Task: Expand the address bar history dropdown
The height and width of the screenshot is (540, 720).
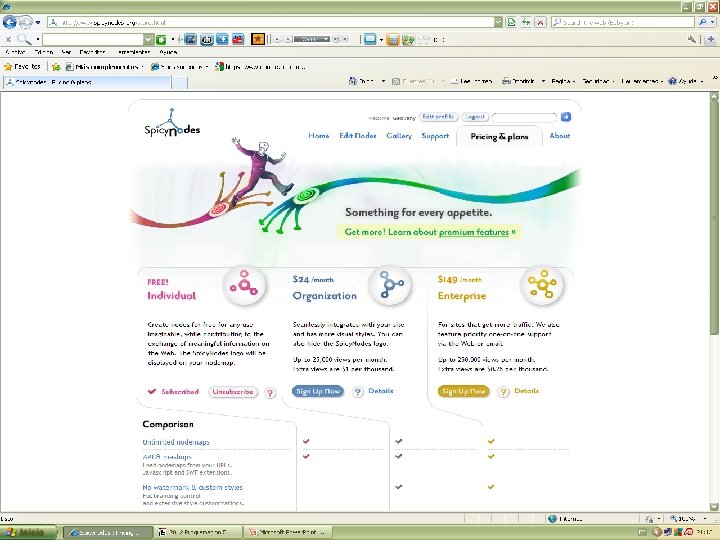Action: pyautogui.click(x=498, y=22)
